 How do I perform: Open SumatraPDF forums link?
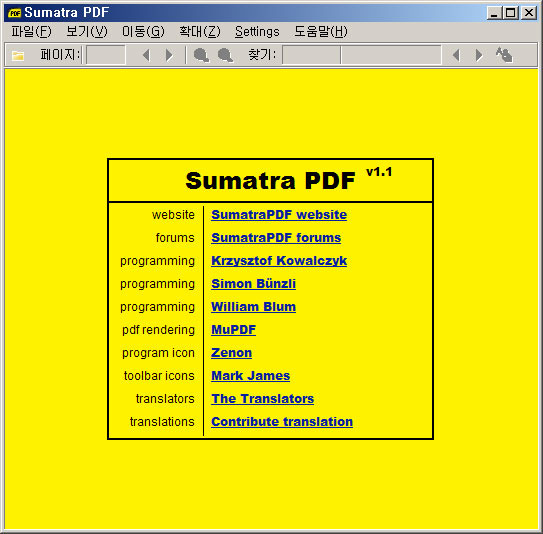tap(276, 238)
